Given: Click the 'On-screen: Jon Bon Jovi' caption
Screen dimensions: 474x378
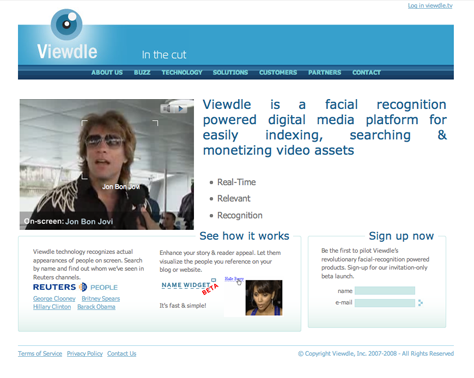Looking at the screenshot, I should [68, 221].
